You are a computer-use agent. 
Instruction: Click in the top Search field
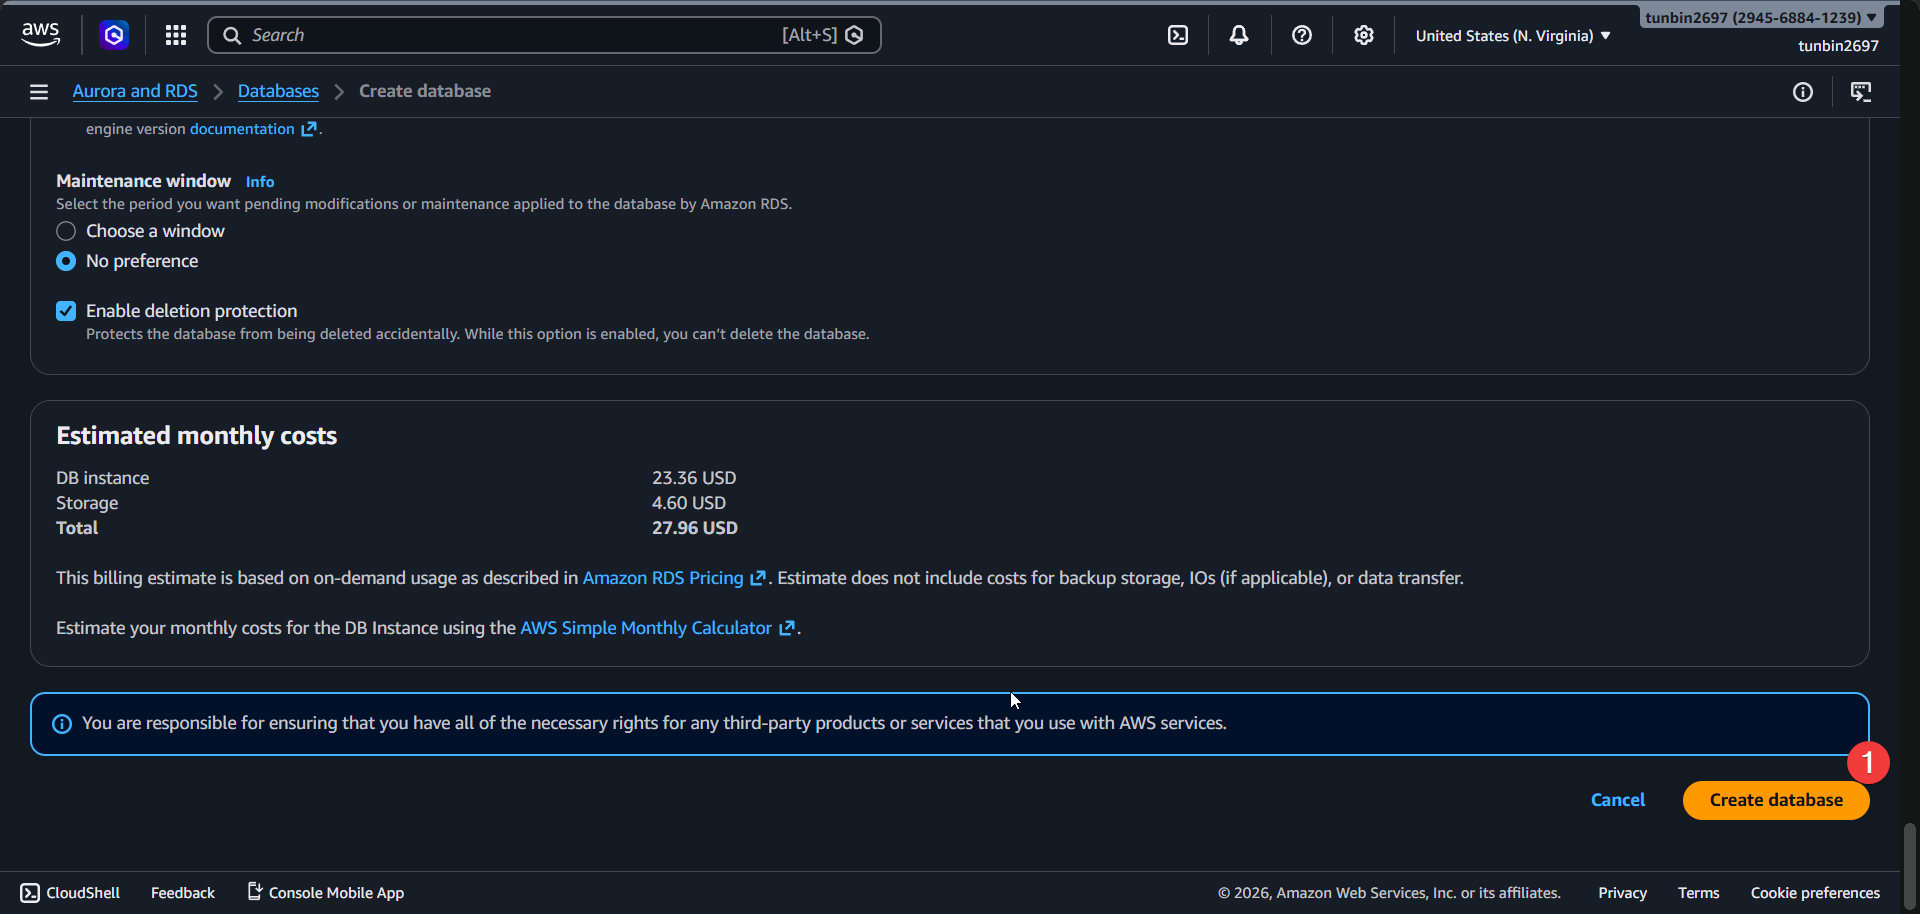click(510, 35)
